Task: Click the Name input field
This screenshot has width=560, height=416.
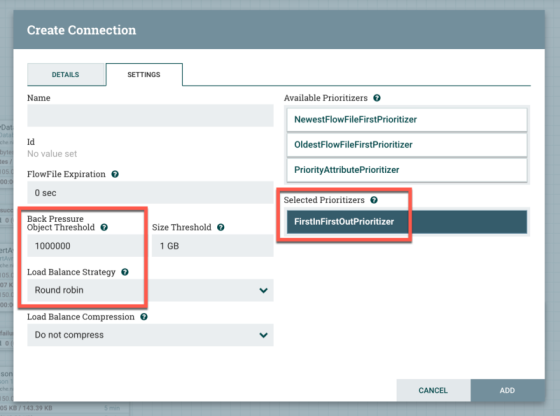Action: pos(150,115)
